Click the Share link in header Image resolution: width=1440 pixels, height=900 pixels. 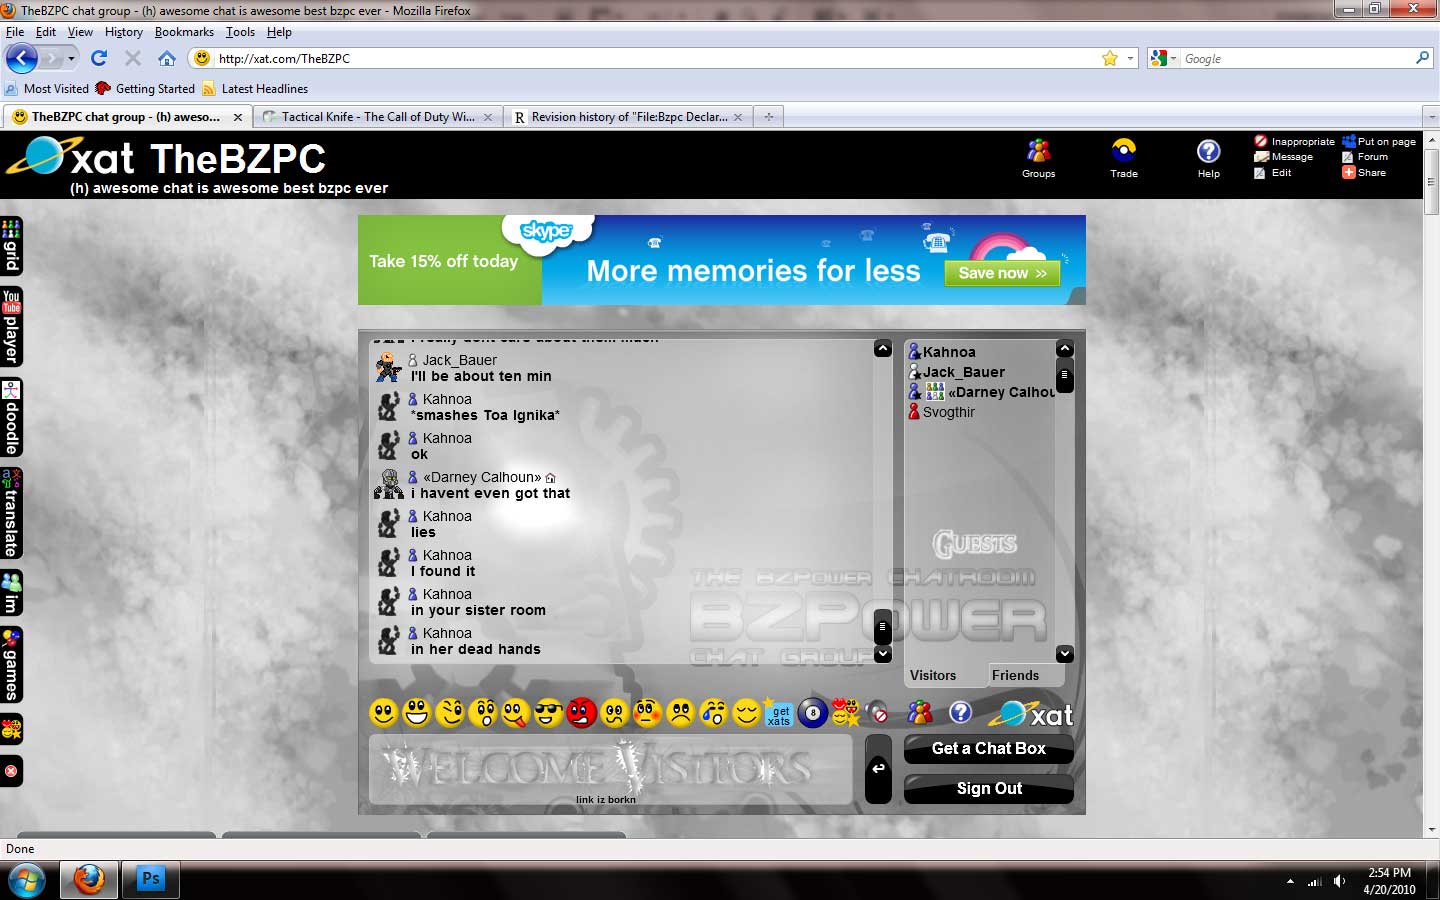tap(1364, 173)
